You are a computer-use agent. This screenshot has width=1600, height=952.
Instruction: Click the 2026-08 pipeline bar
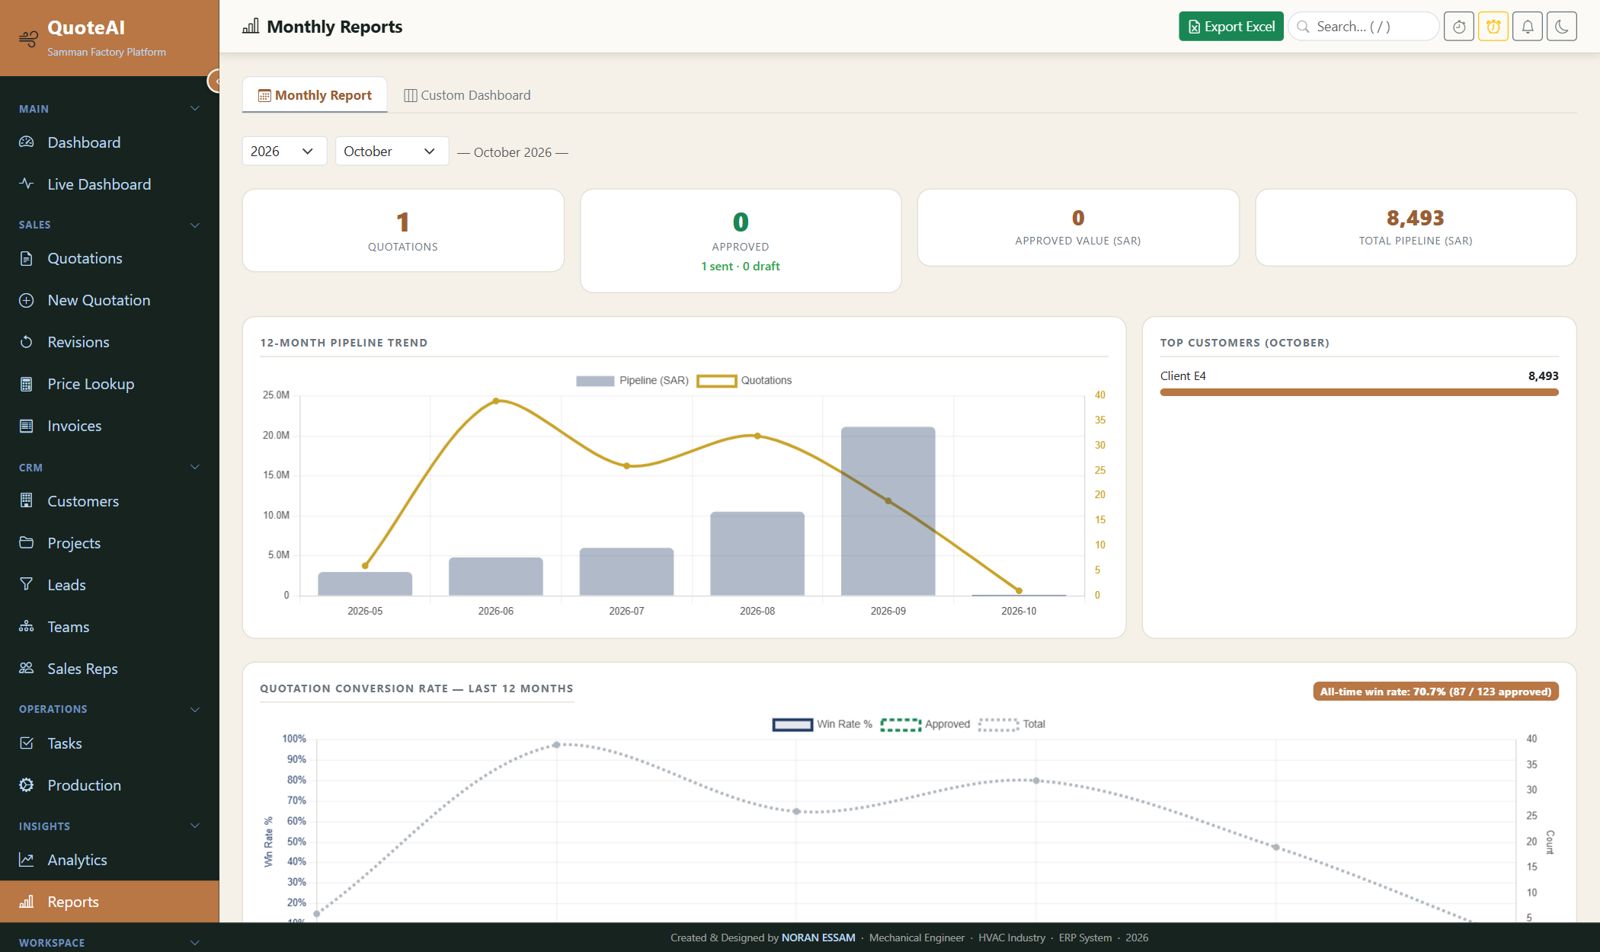pyautogui.click(x=757, y=554)
